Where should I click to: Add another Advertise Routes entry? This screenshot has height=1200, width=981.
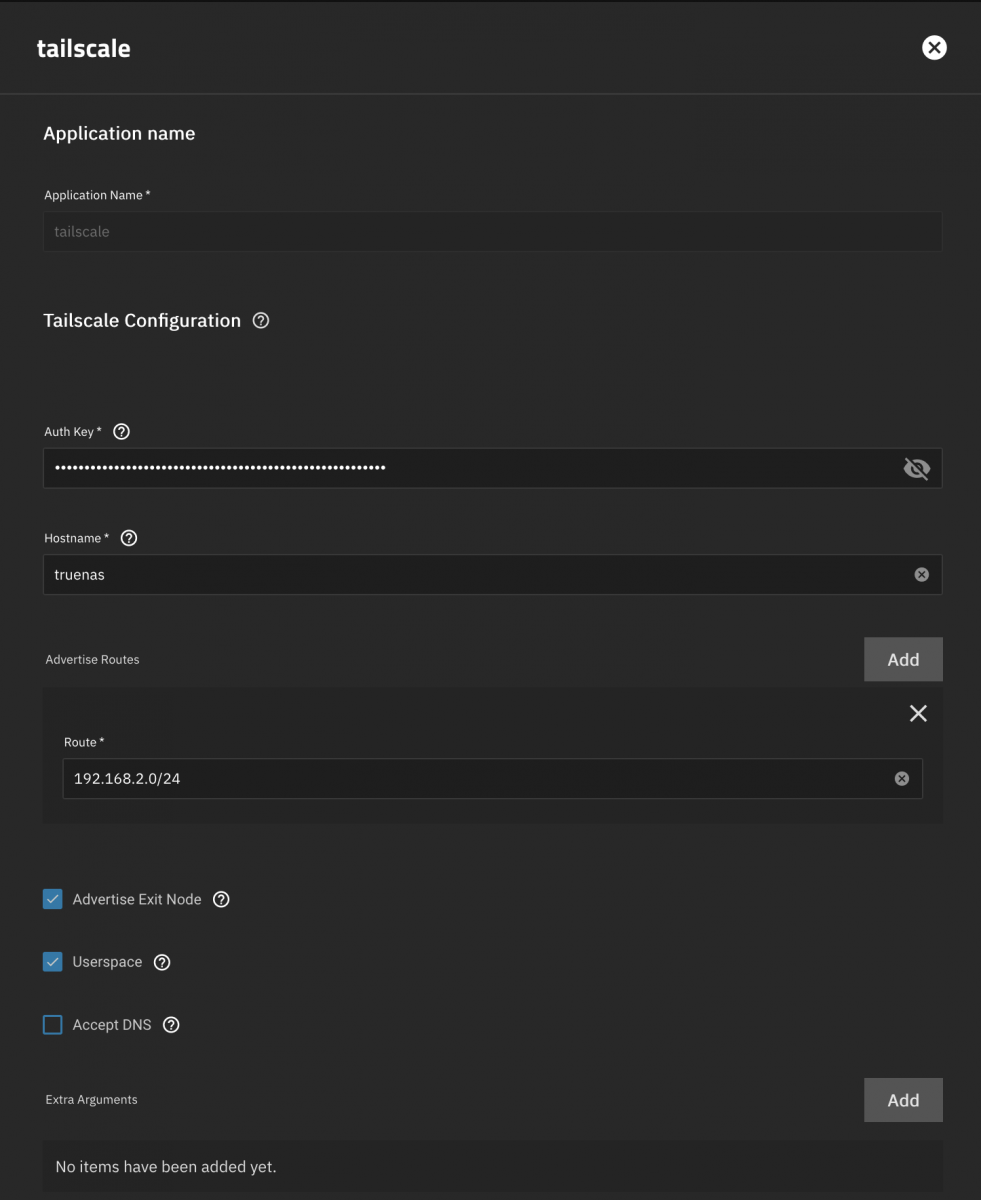pos(903,659)
